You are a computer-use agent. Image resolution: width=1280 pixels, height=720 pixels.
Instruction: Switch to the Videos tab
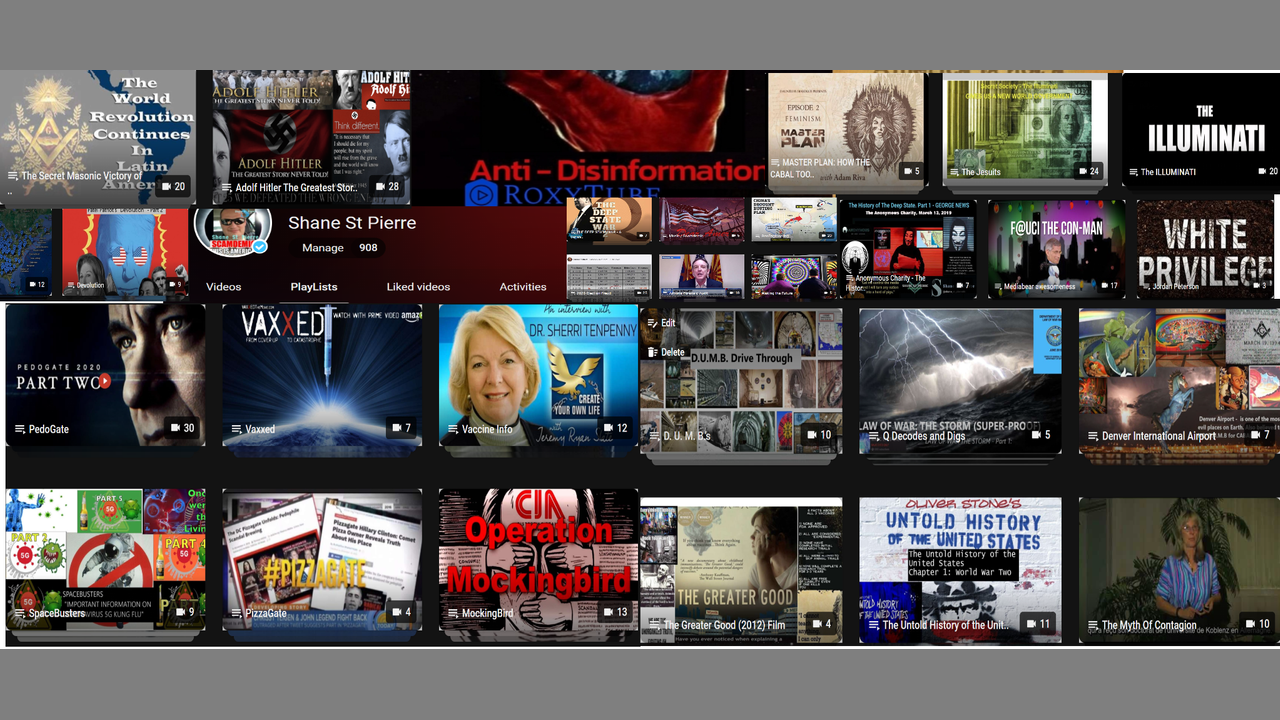click(x=223, y=287)
